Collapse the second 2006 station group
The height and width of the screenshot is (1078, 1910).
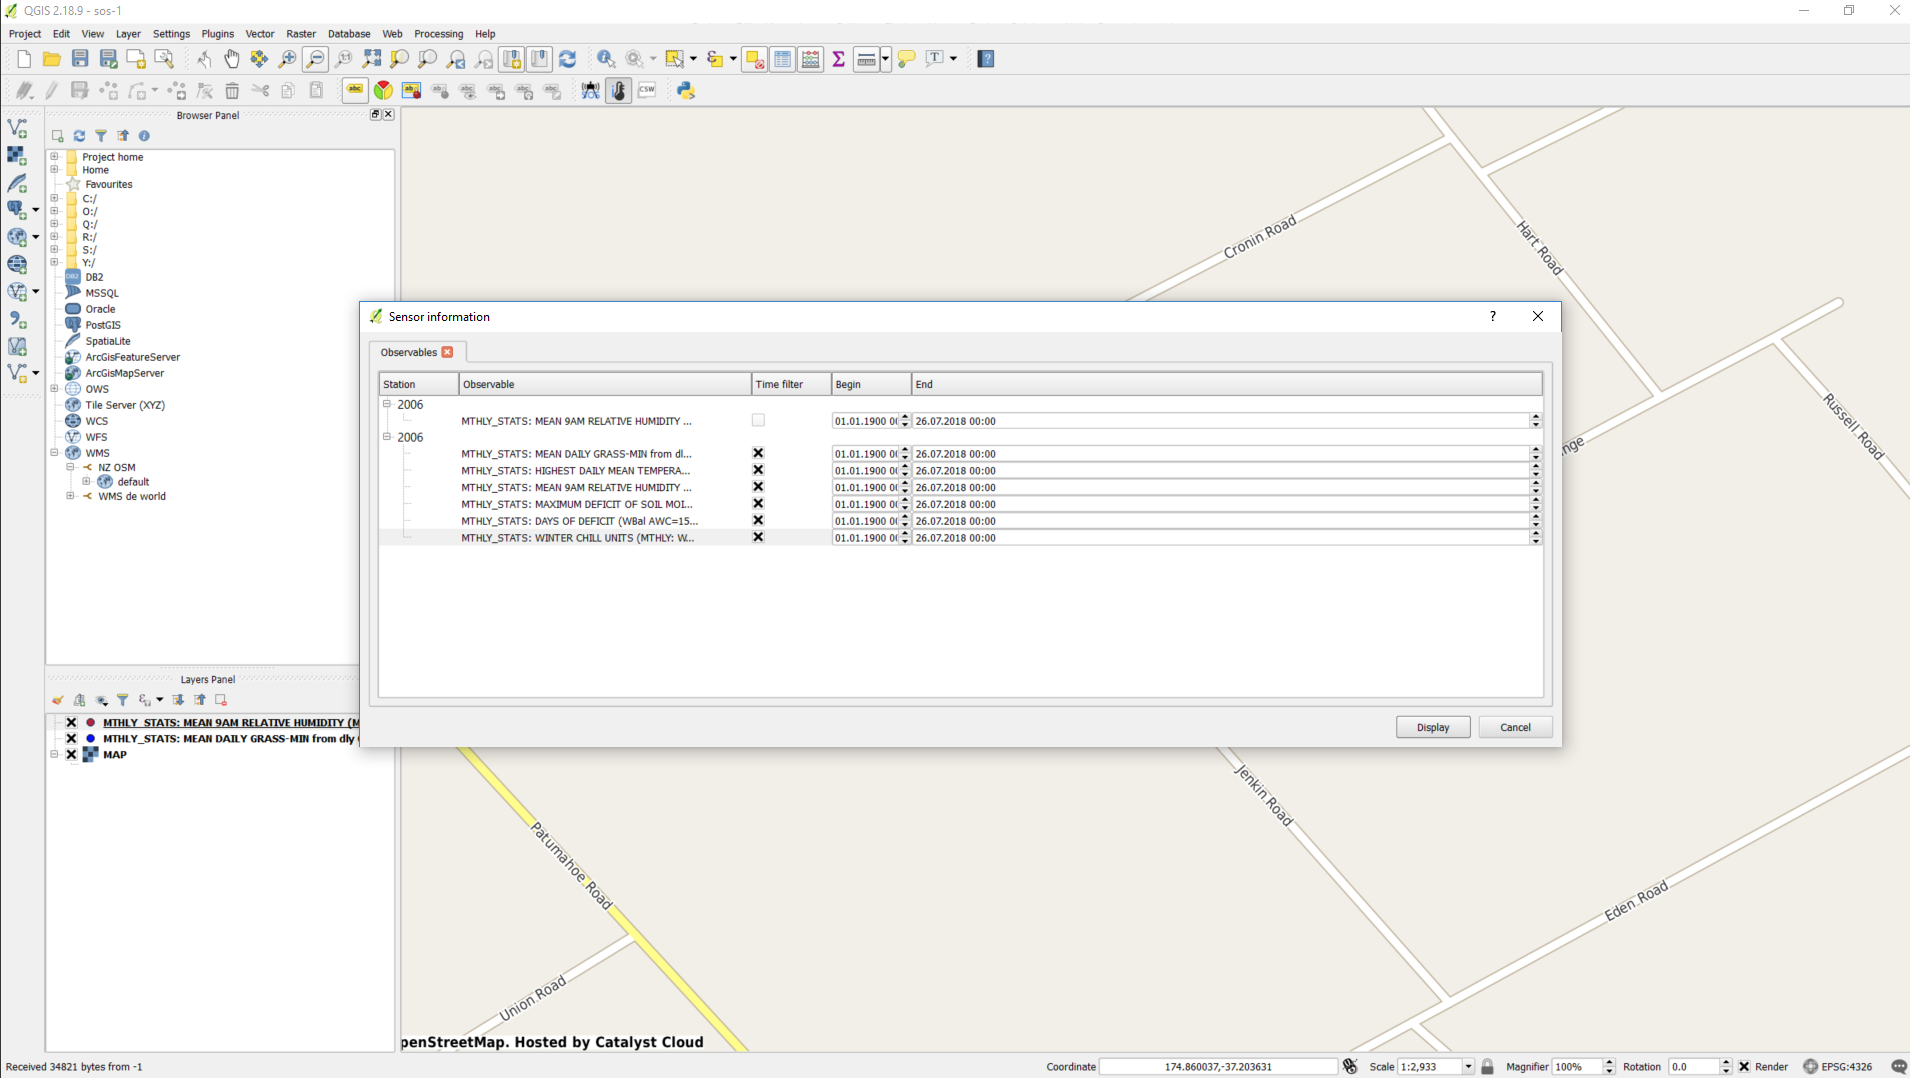point(387,437)
